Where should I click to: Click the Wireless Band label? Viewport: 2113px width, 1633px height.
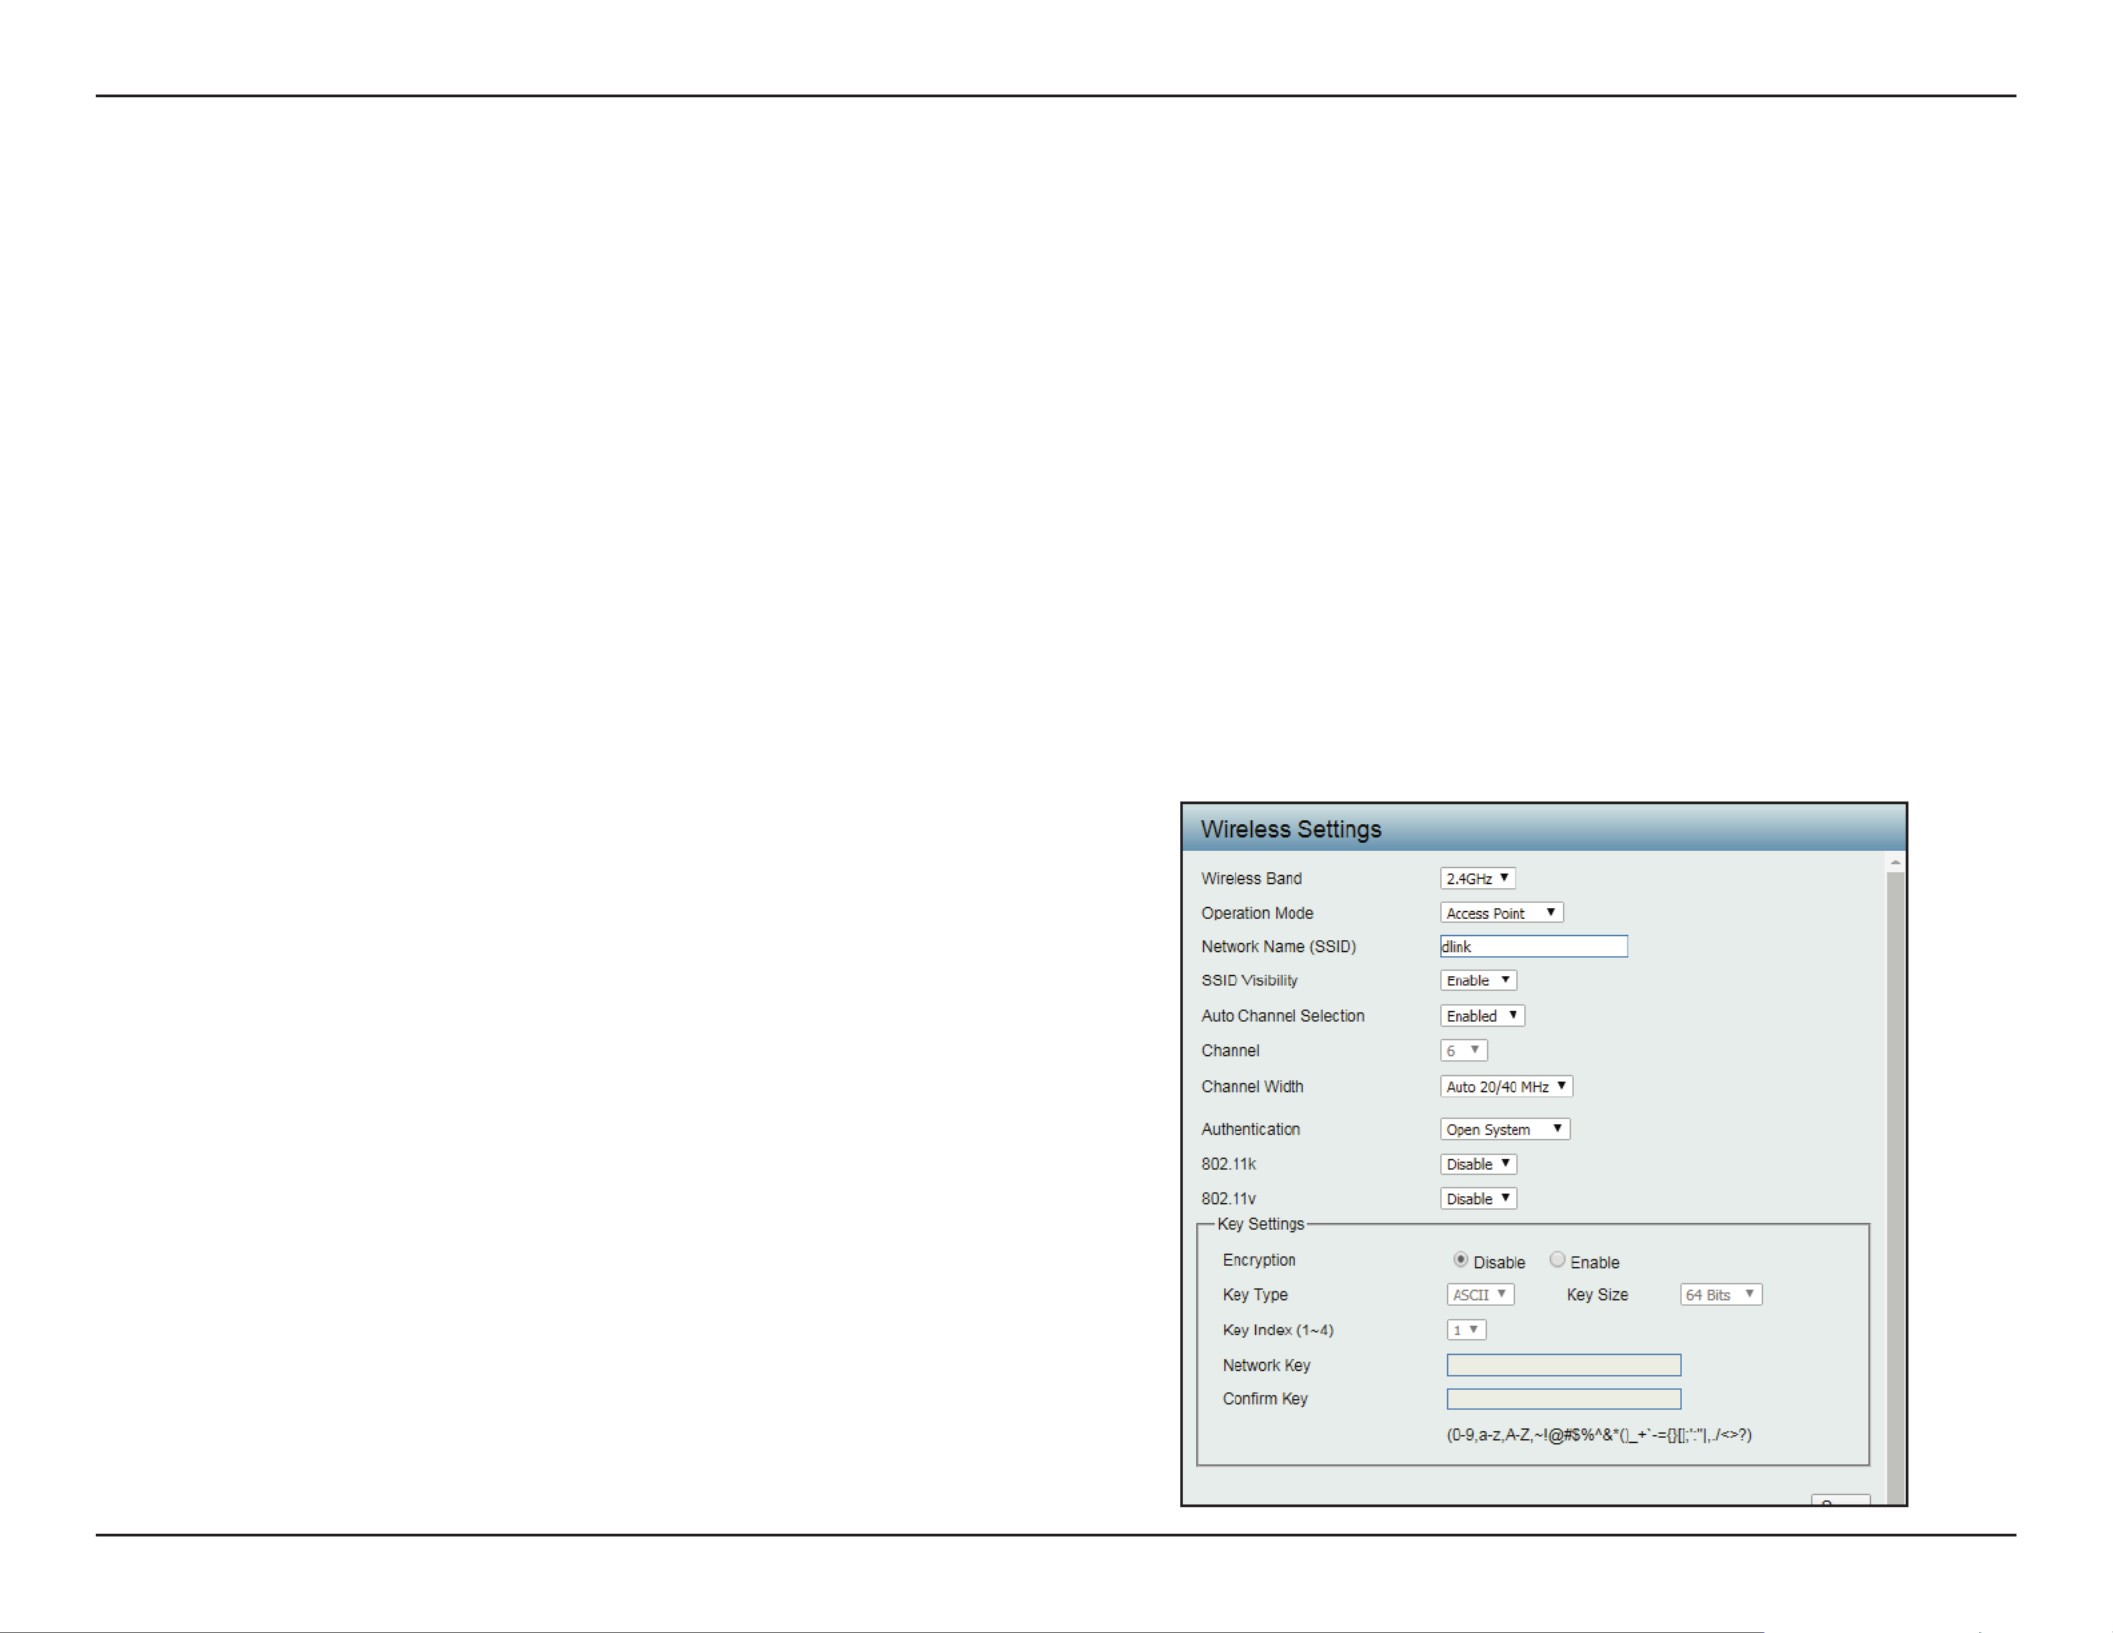tap(1251, 878)
